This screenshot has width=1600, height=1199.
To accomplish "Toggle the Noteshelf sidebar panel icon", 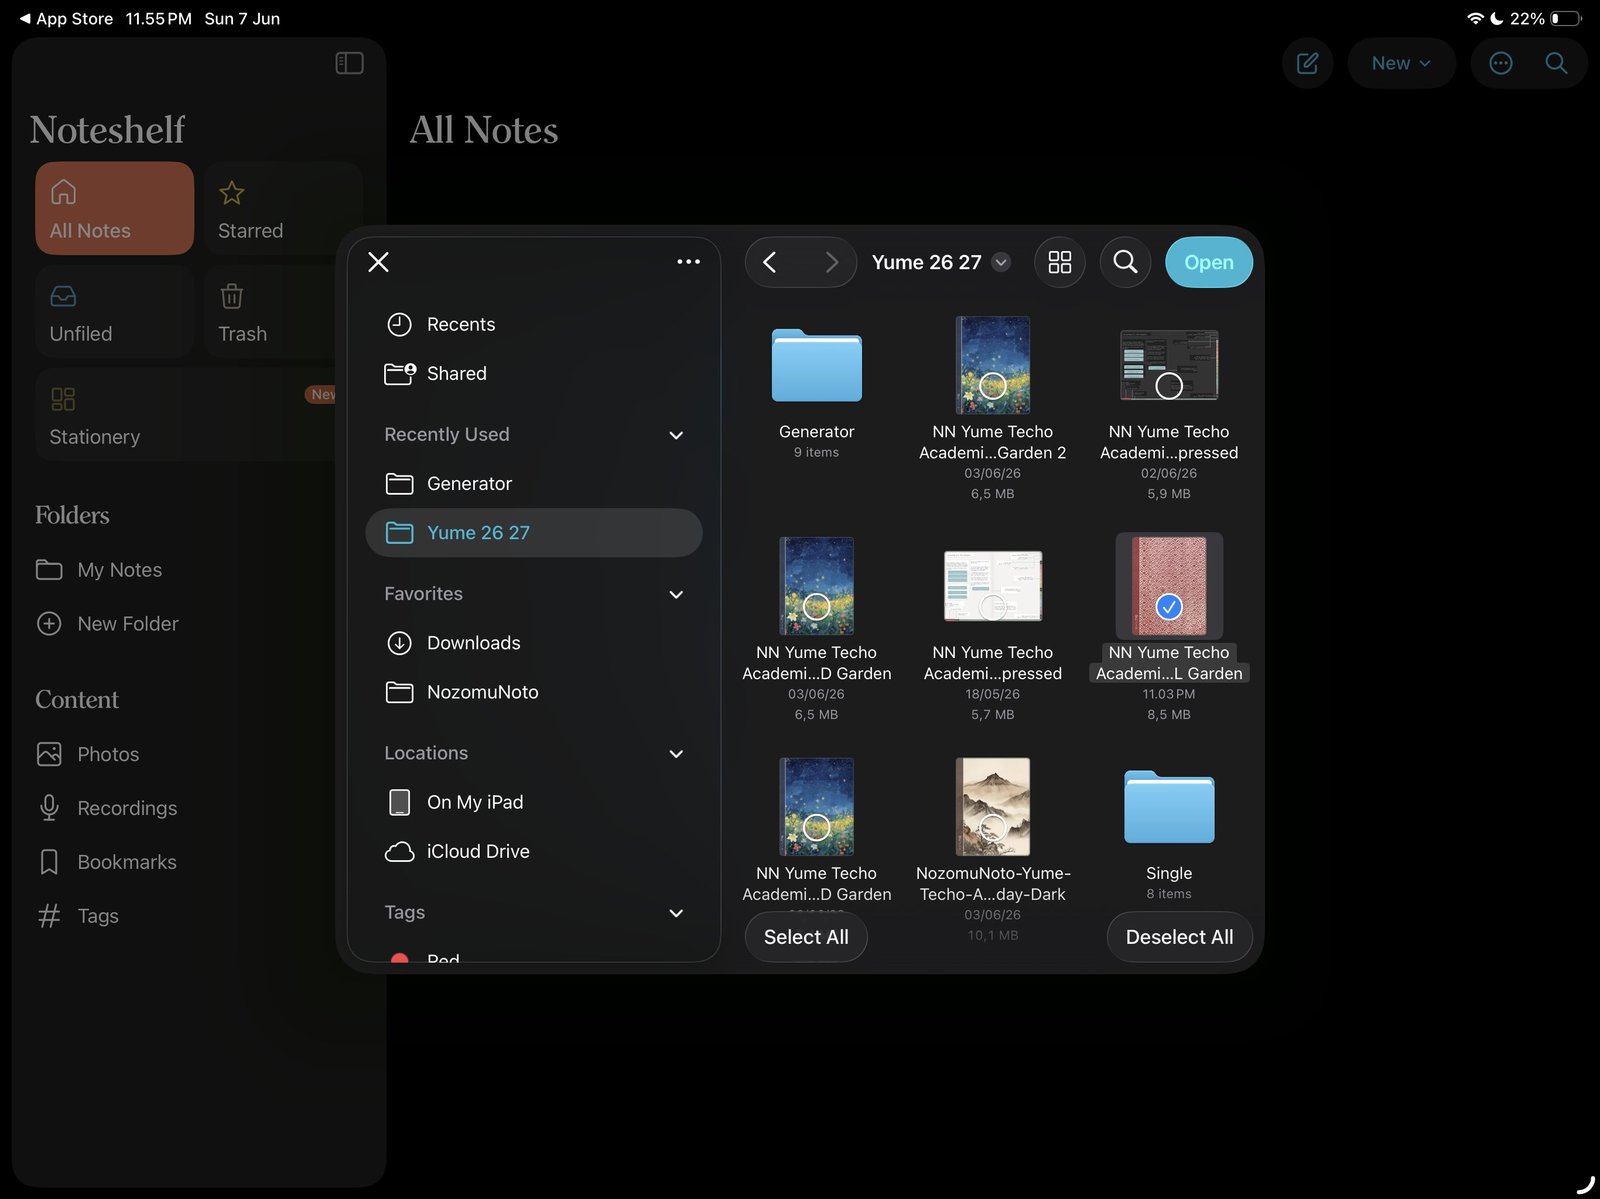I will pos(349,63).
